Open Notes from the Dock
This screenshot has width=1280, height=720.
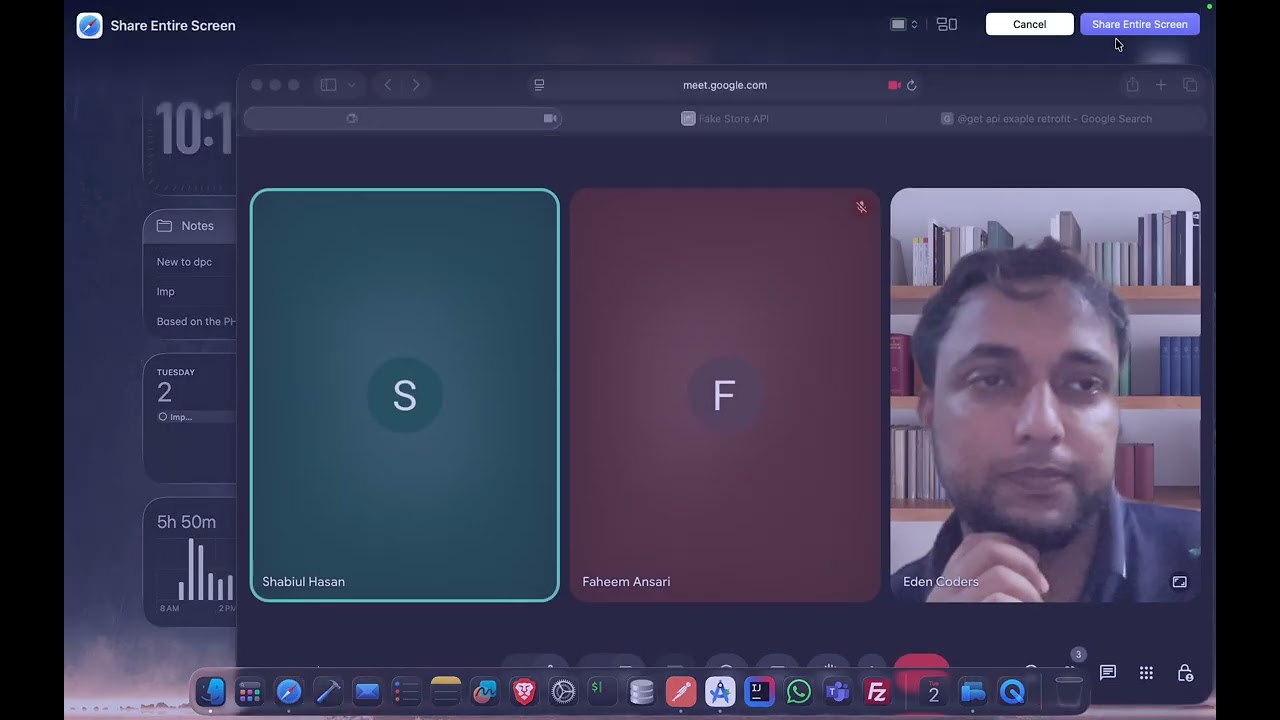(x=446, y=691)
